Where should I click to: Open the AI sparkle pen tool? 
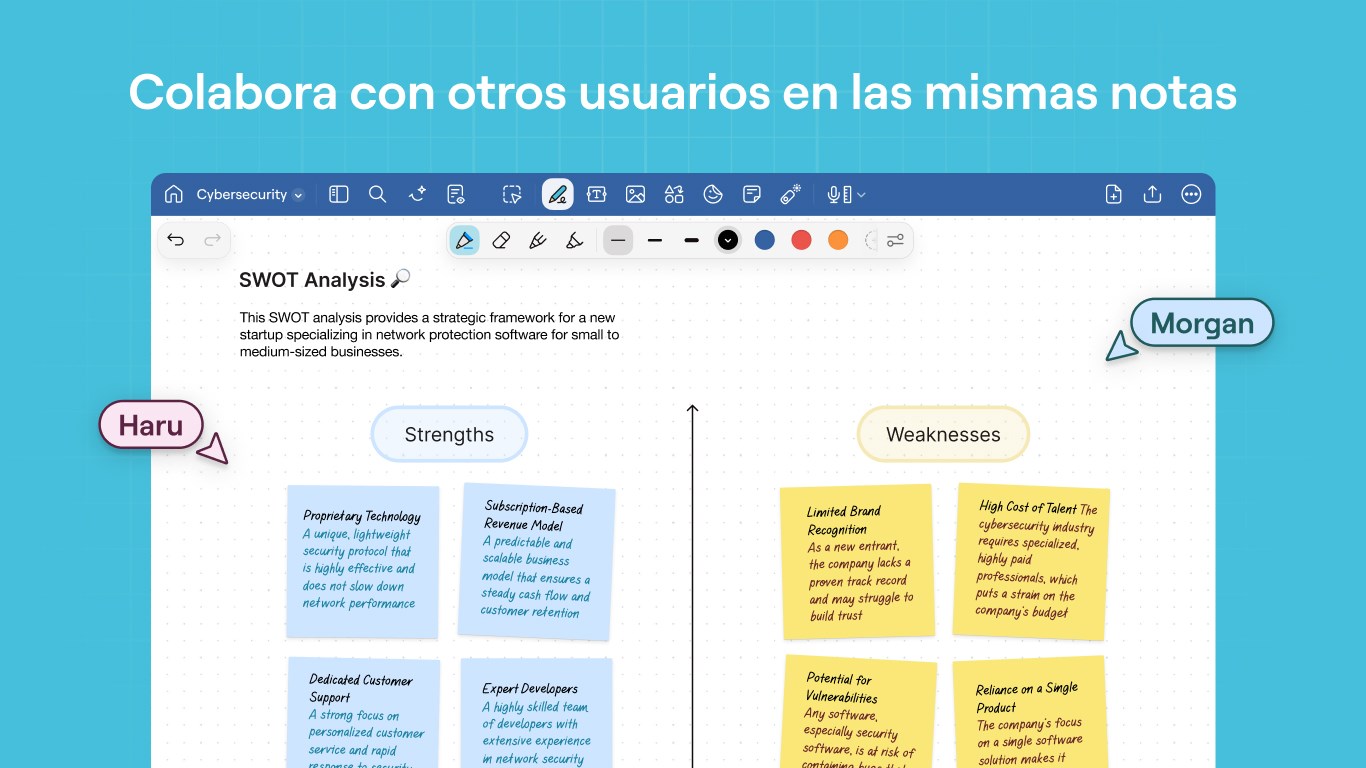418,194
